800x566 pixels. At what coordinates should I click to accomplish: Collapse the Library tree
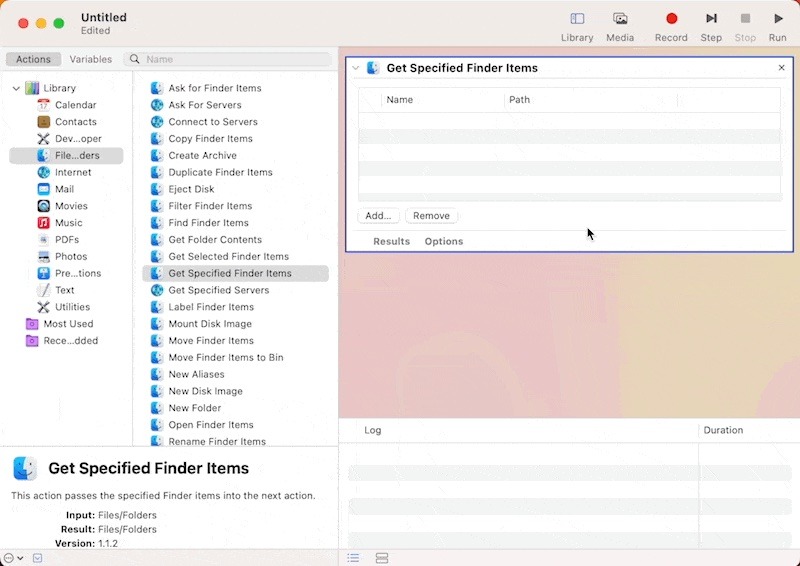(16, 88)
